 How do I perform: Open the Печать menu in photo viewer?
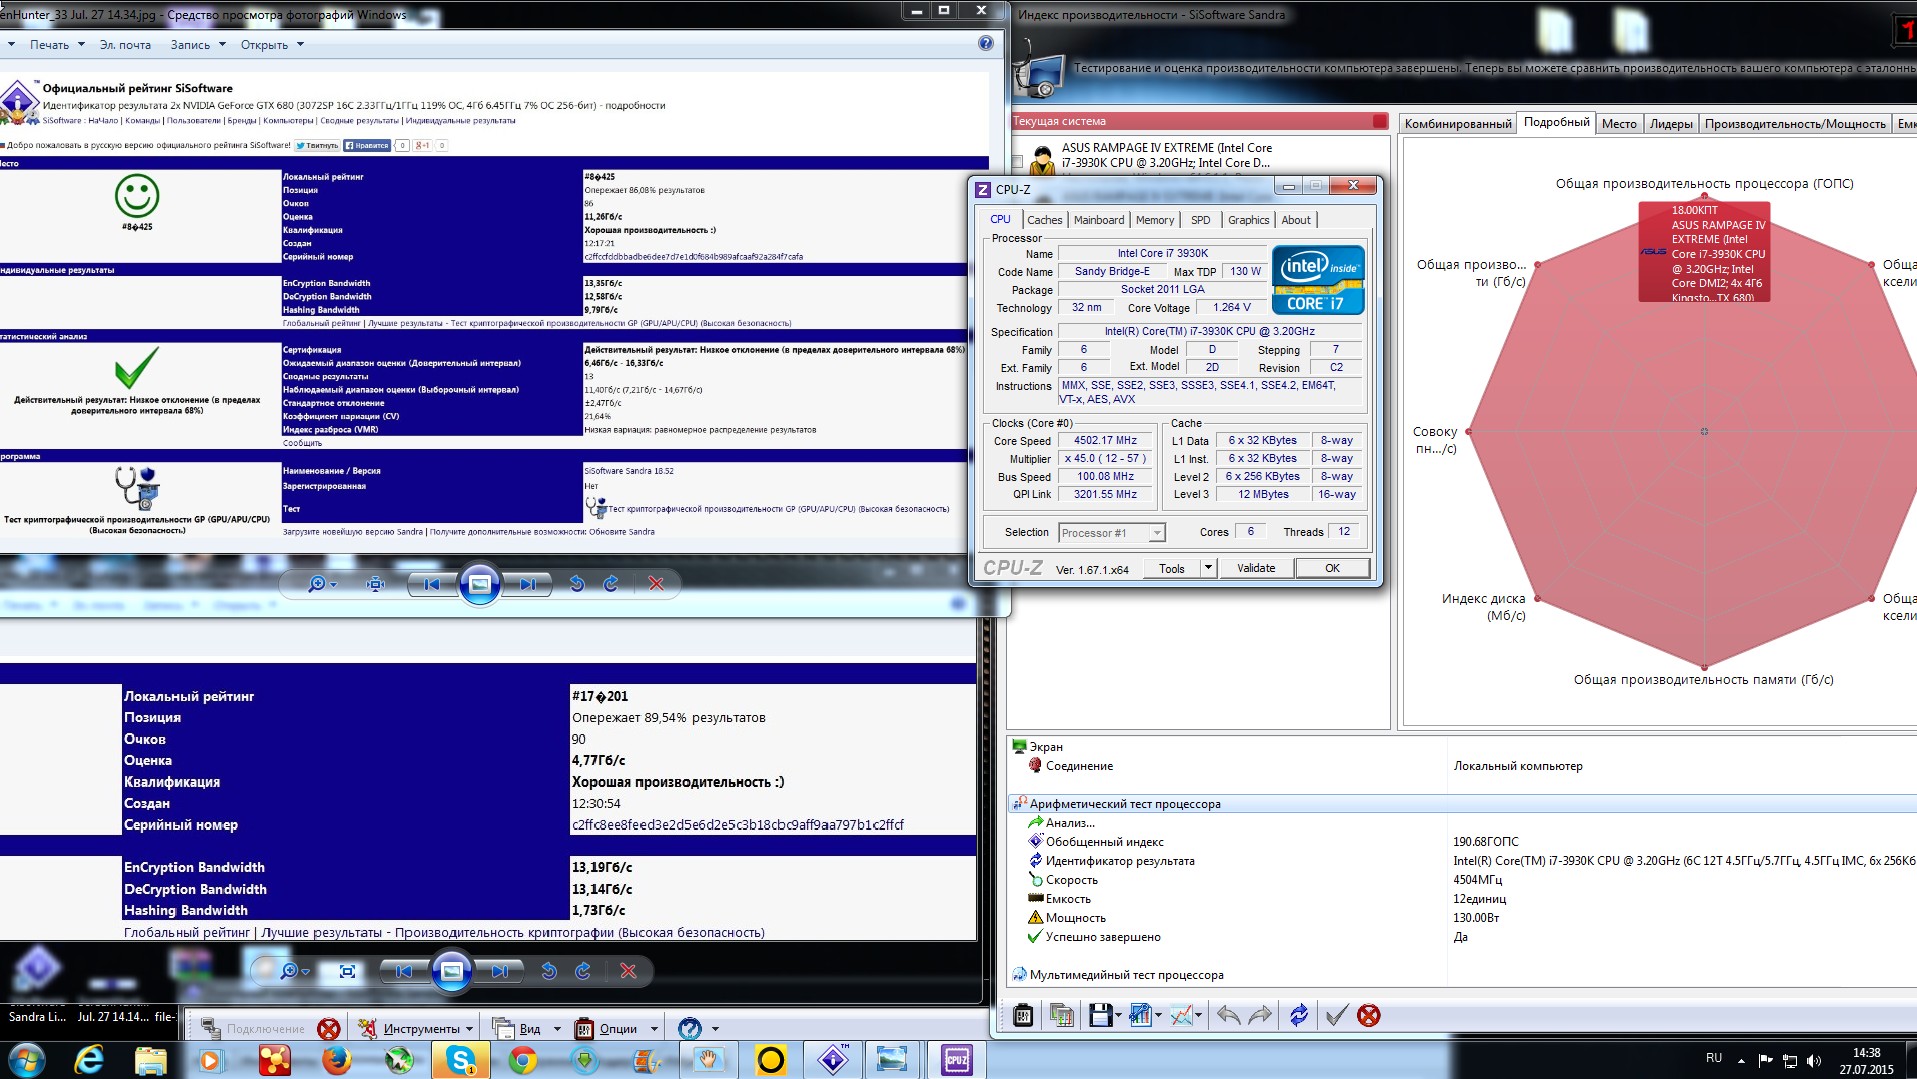point(50,45)
